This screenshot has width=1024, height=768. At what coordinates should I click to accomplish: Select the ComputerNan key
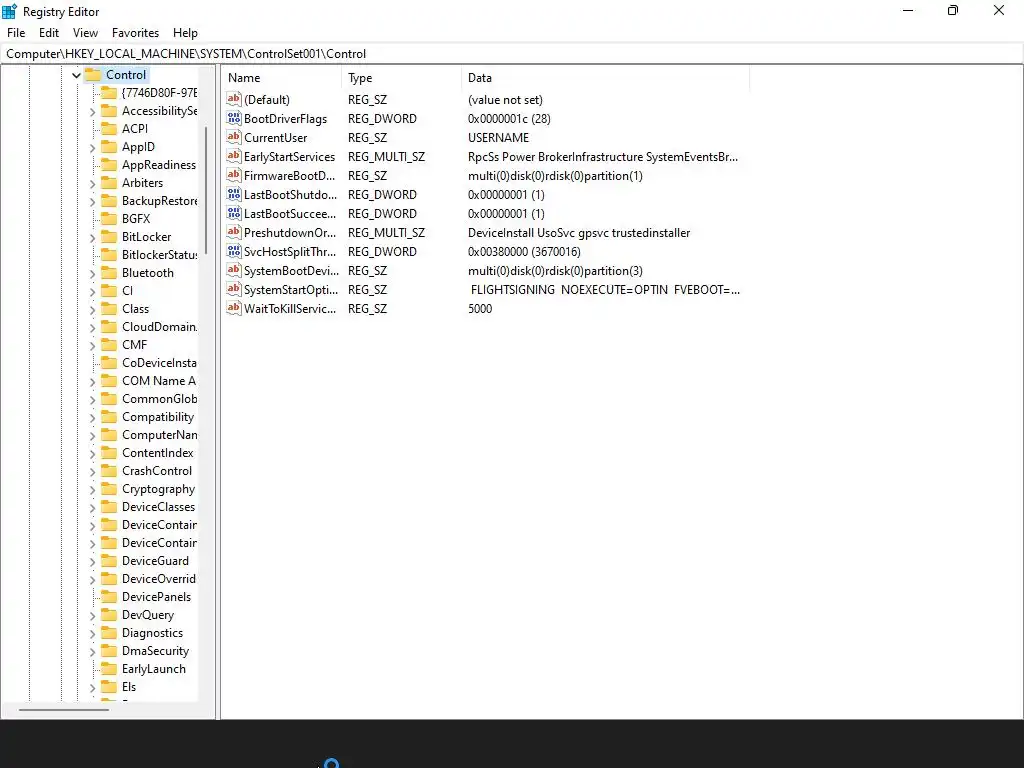[159, 434]
